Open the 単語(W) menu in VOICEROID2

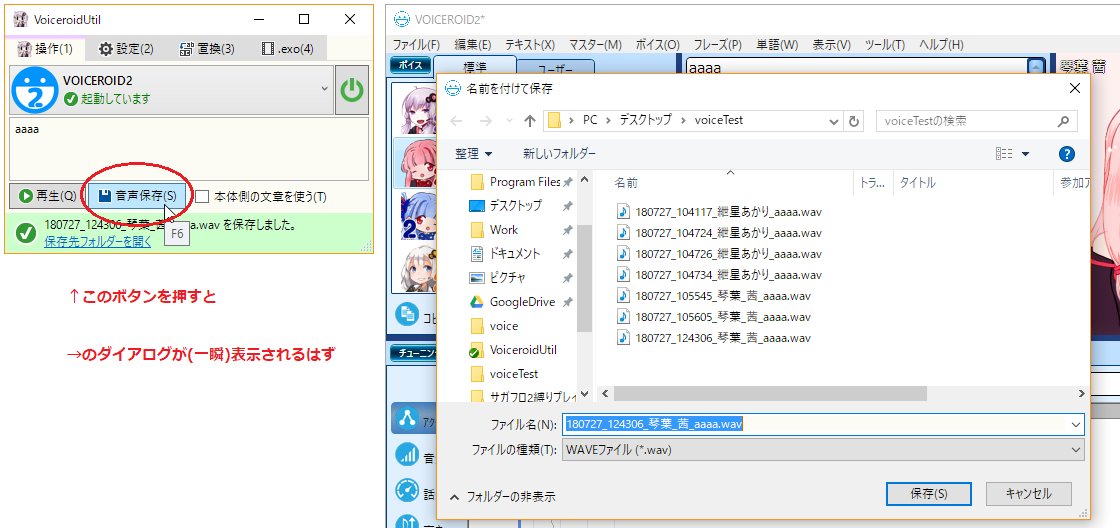(x=777, y=44)
